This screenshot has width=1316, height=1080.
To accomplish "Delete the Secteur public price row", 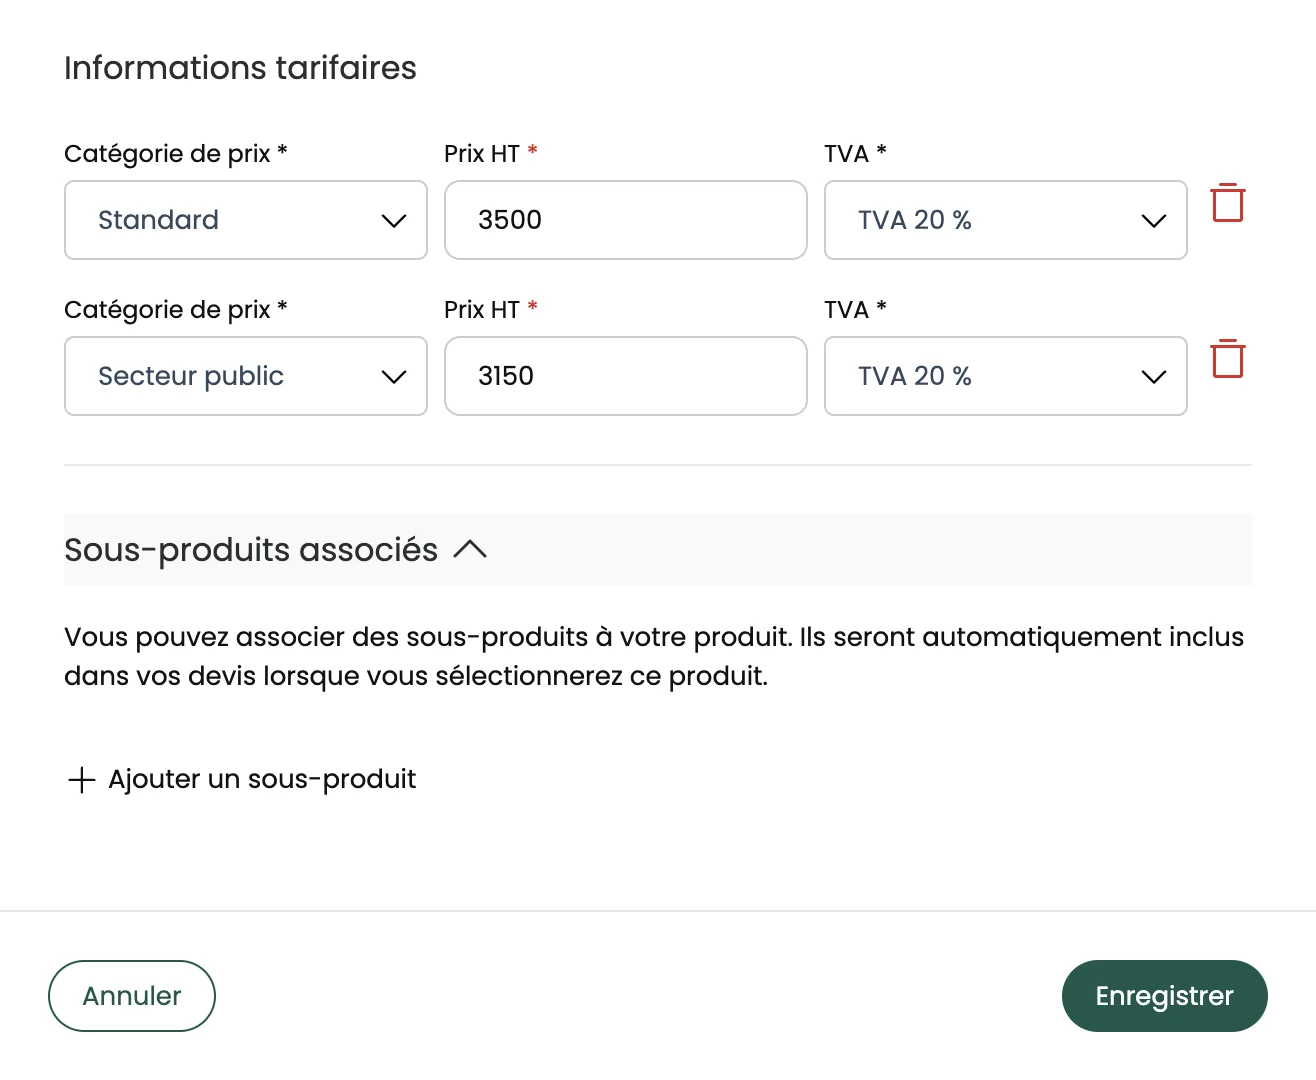I will tap(1228, 359).
